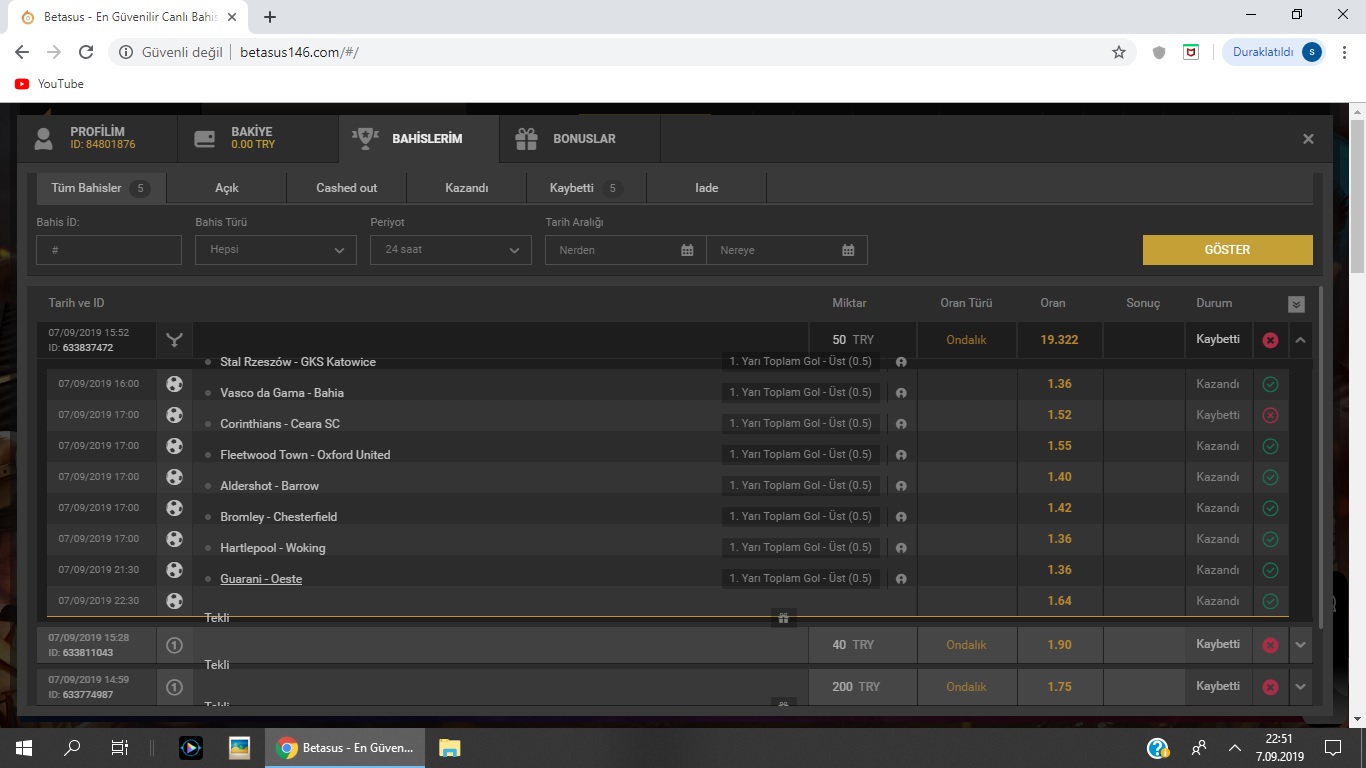
Task: Click the small icon beside Stal Rzeszów bet type
Action: pyautogui.click(x=901, y=362)
